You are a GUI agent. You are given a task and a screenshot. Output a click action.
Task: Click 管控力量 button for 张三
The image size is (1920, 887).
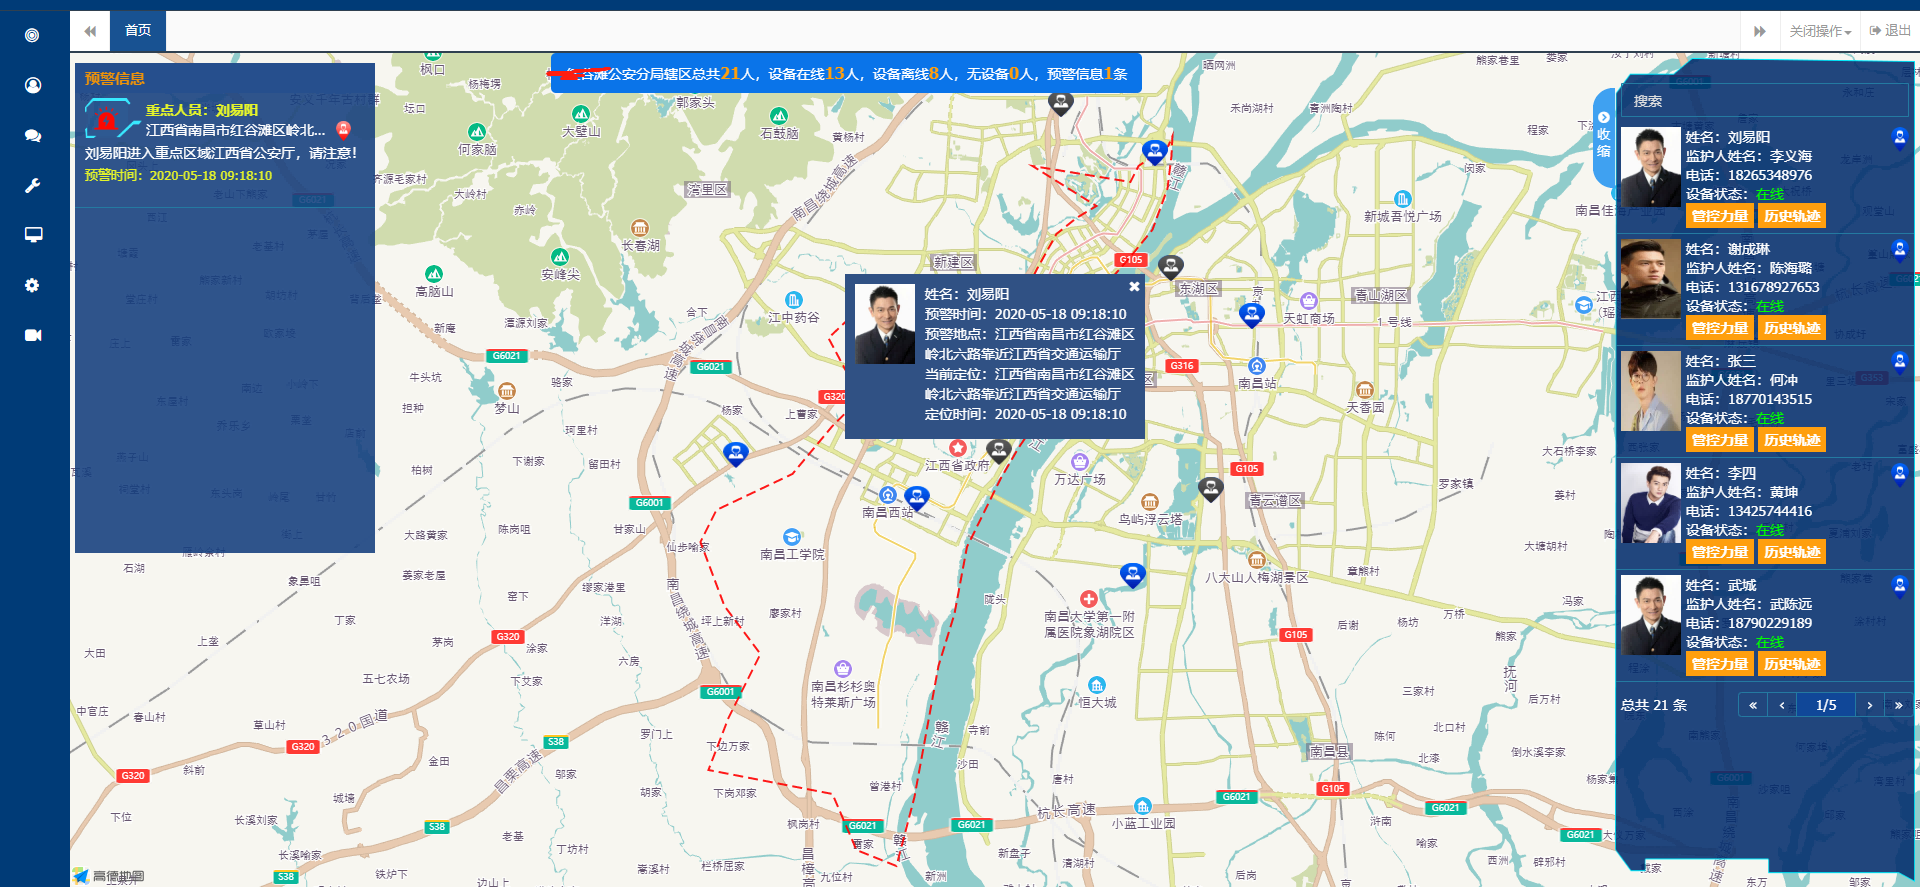click(x=1719, y=440)
